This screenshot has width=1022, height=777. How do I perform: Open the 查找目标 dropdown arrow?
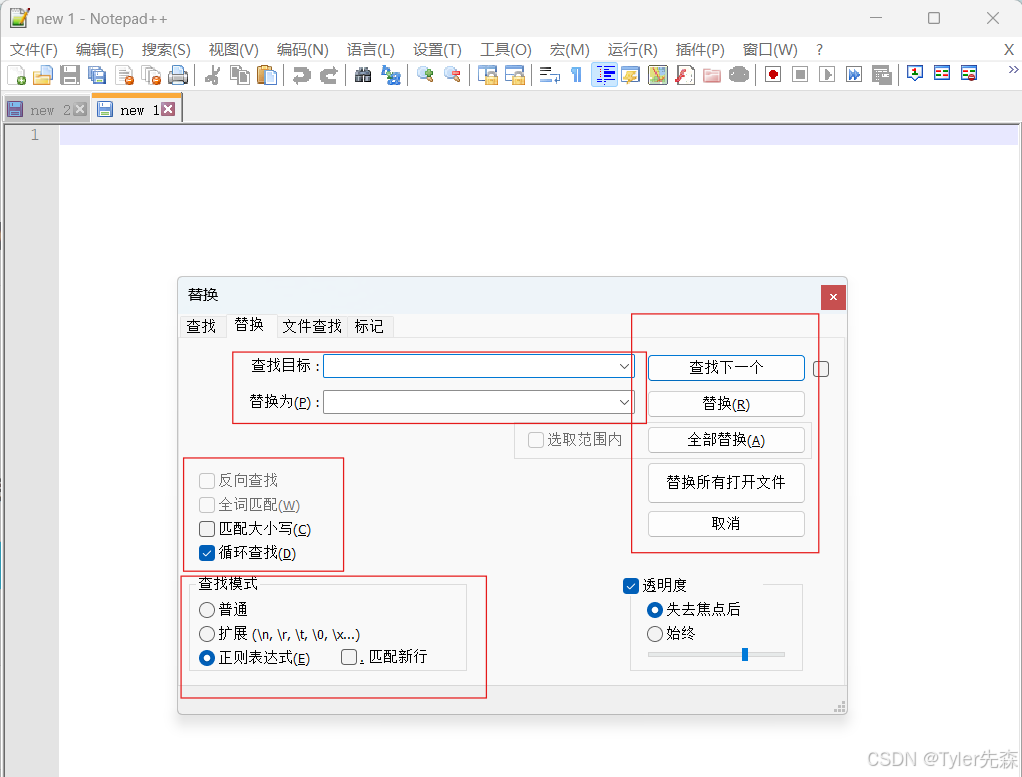[x=625, y=366]
